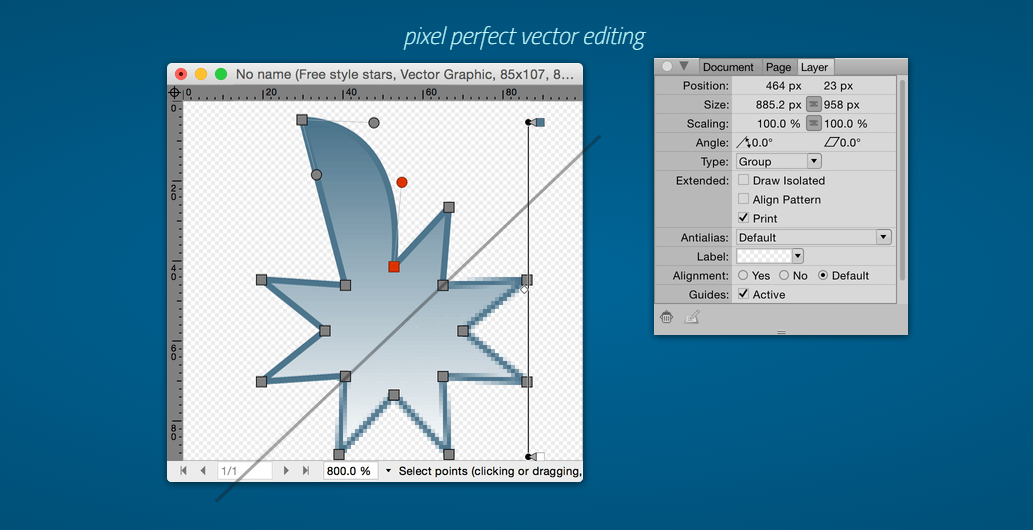Switch to the Page tab
The height and width of the screenshot is (530, 1033).
778,67
